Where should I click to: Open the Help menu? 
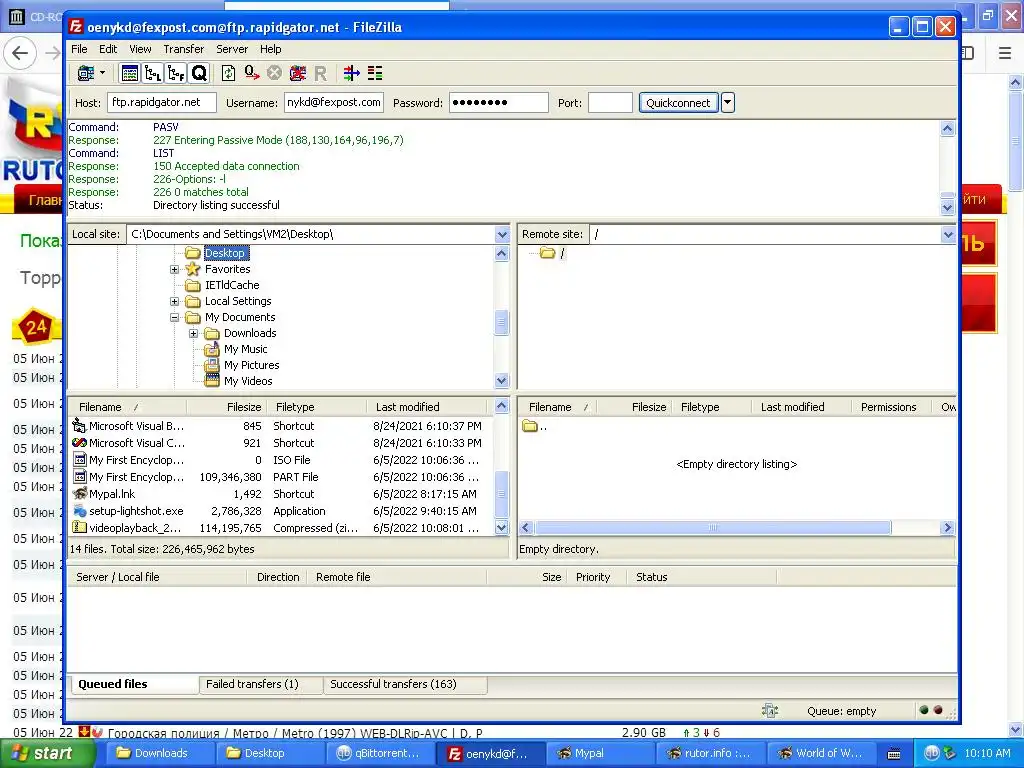pos(270,49)
